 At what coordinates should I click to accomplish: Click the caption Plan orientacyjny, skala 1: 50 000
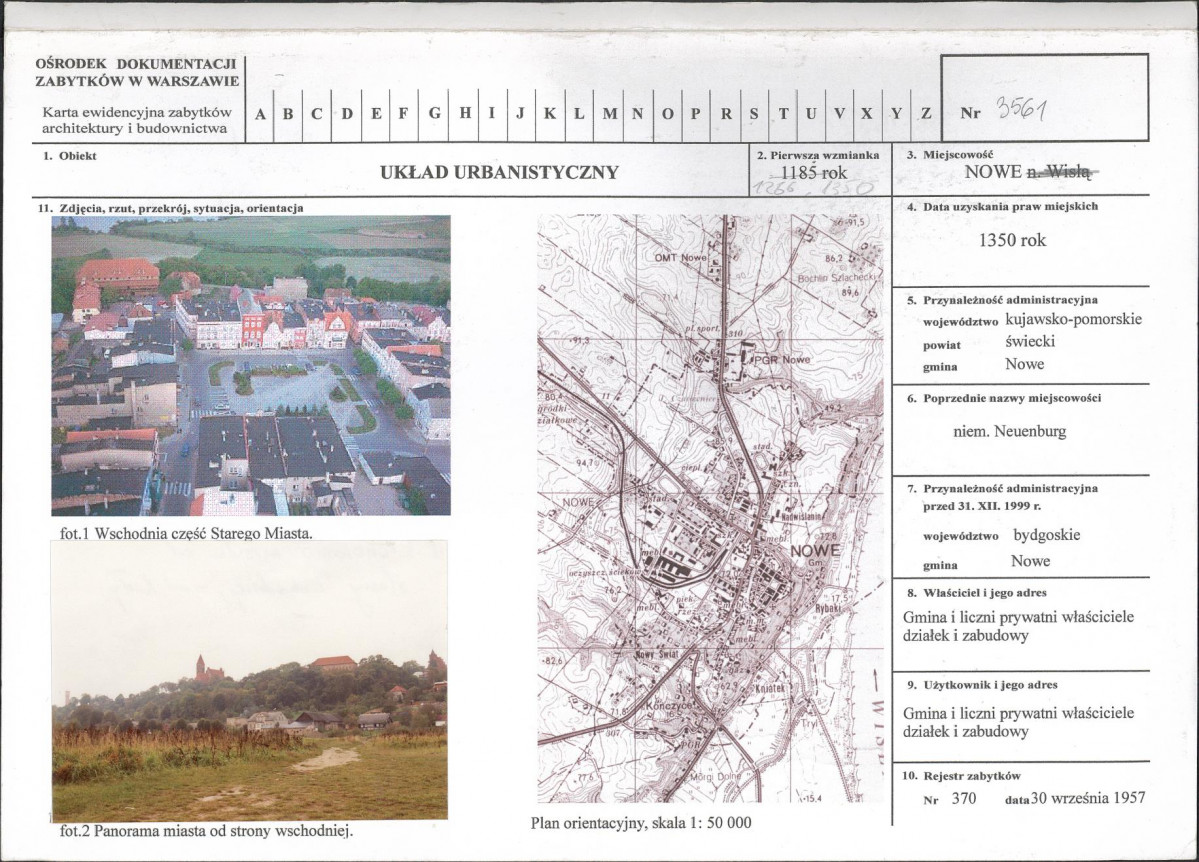click(x=641, y=823)
